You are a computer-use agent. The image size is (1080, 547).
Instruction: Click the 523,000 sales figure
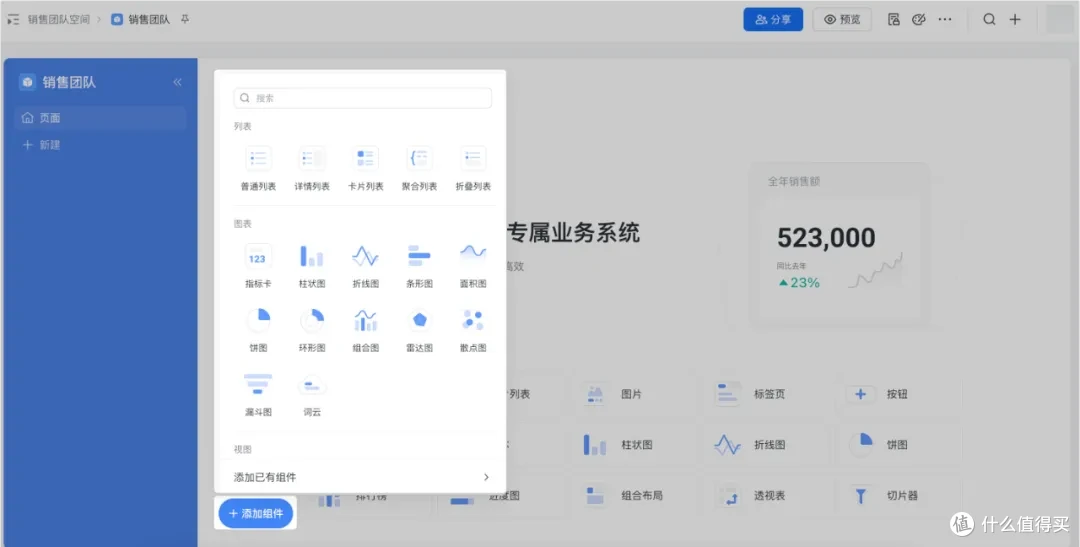click(826, 238)
